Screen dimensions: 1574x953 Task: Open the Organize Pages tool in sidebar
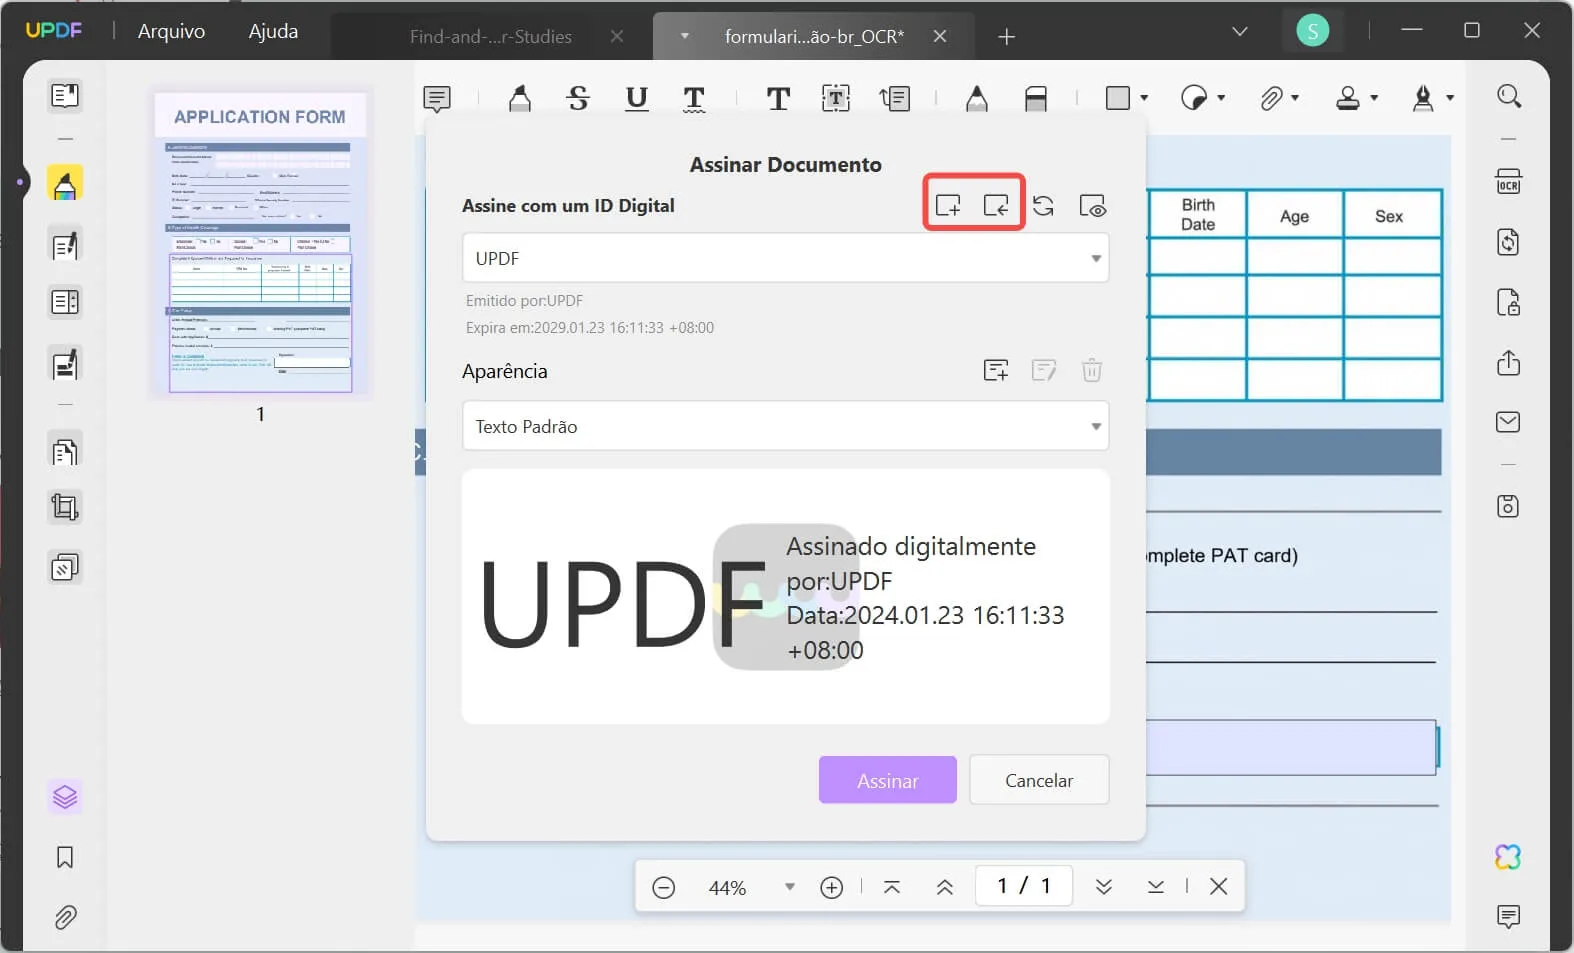pos(65,452)
